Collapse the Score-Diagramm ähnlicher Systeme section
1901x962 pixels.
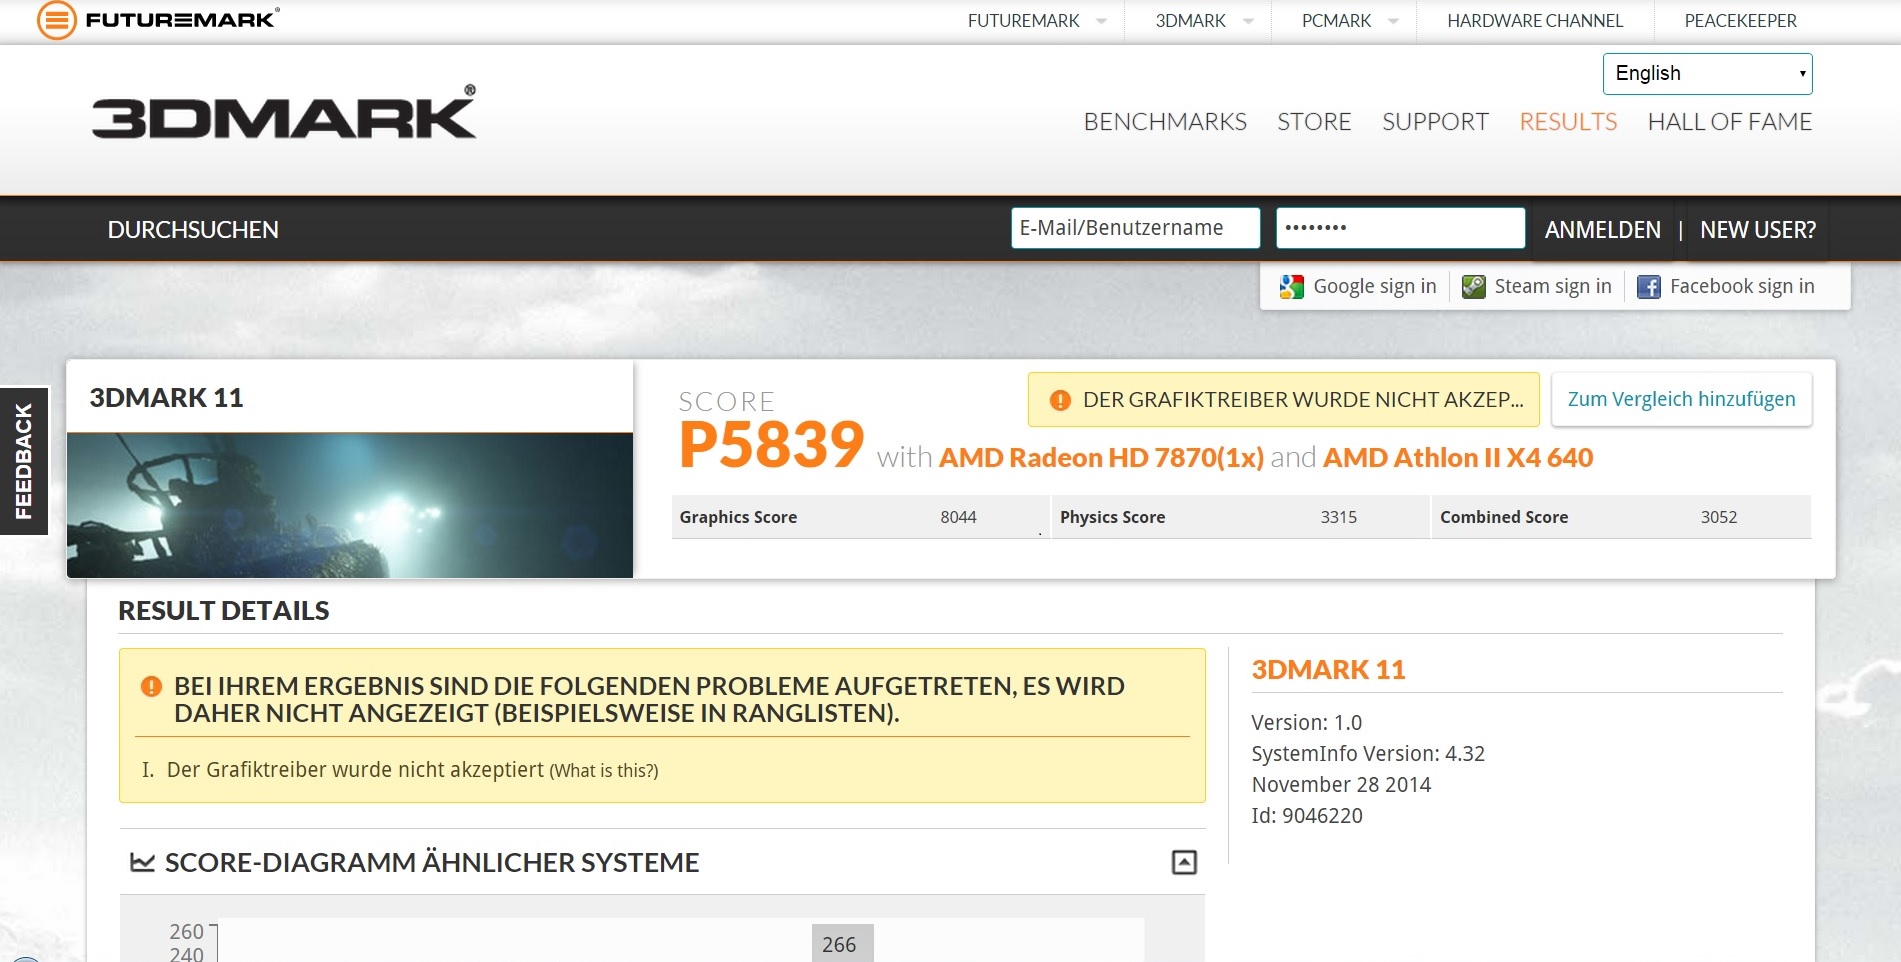(x=1184, y=862)
